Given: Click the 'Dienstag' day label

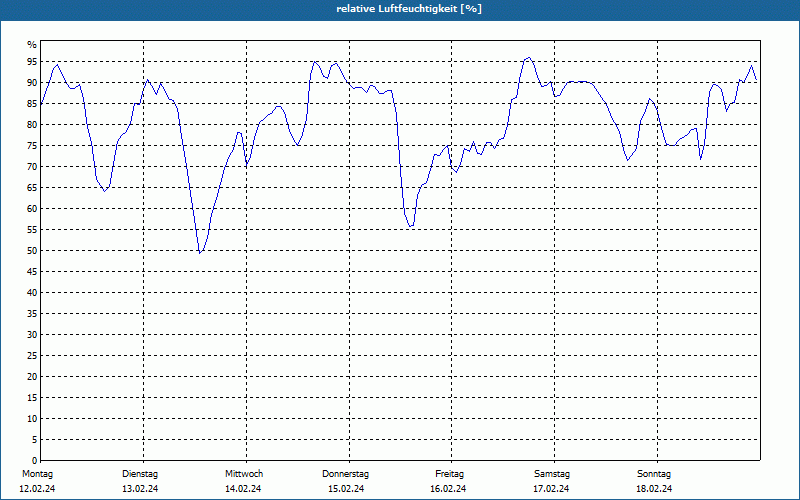Looking at the screenshot, I should [140, 474].
